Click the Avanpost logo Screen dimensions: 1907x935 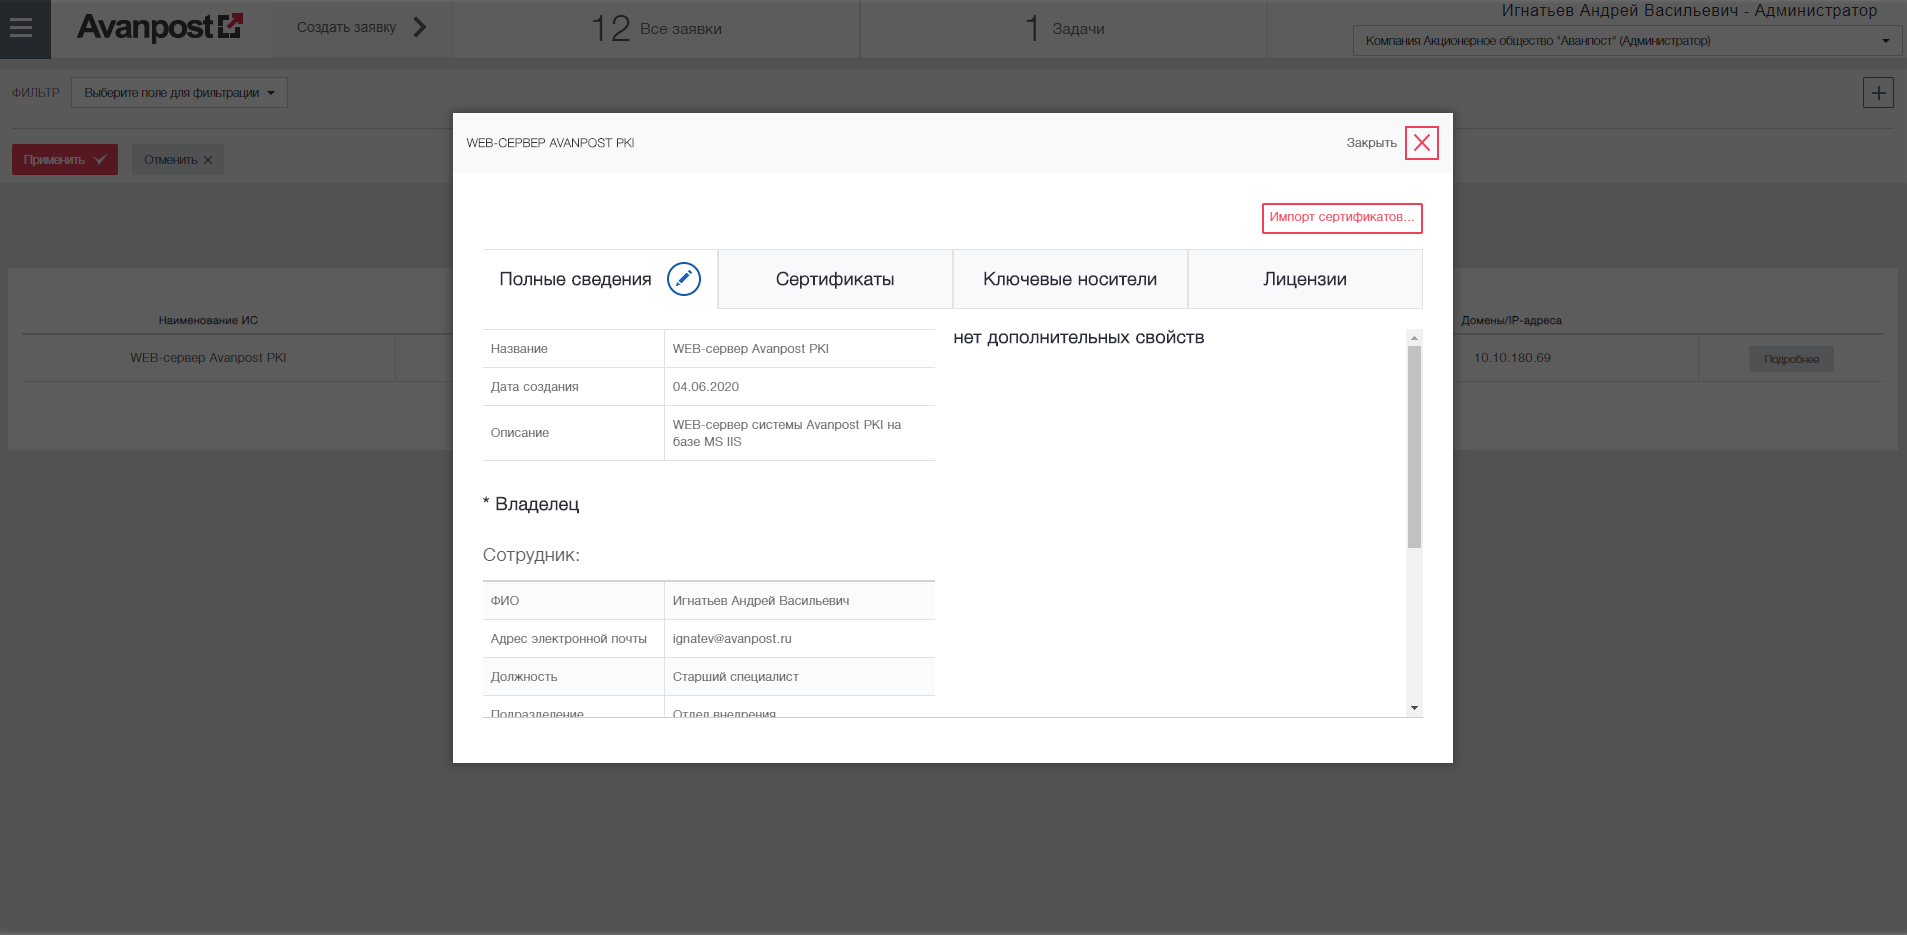tap(160, 27)
